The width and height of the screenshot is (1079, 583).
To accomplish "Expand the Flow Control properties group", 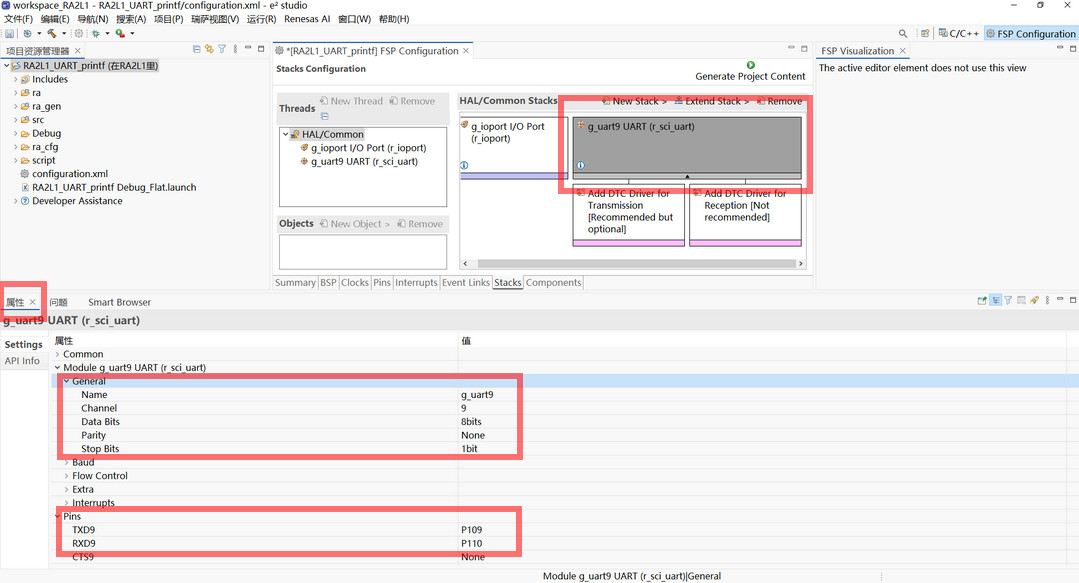I will tap(67, 476).
